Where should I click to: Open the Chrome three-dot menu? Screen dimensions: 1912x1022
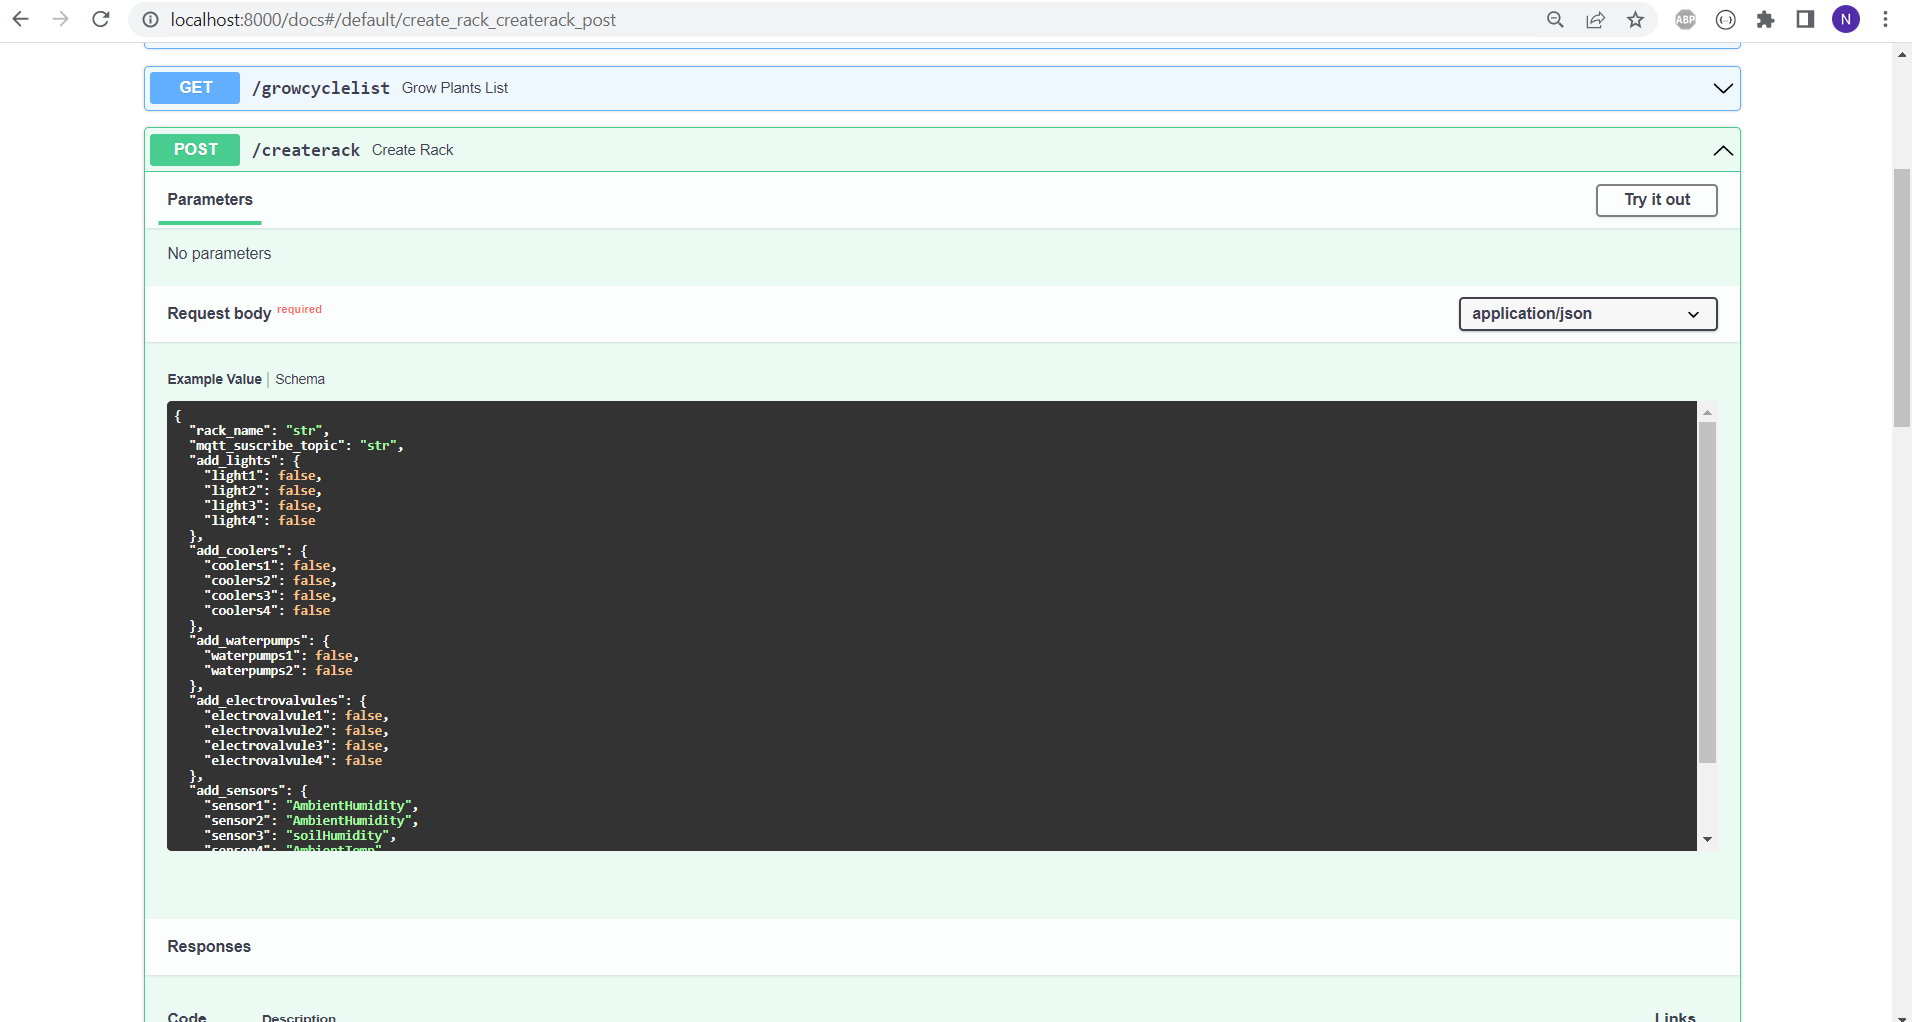1885,20
